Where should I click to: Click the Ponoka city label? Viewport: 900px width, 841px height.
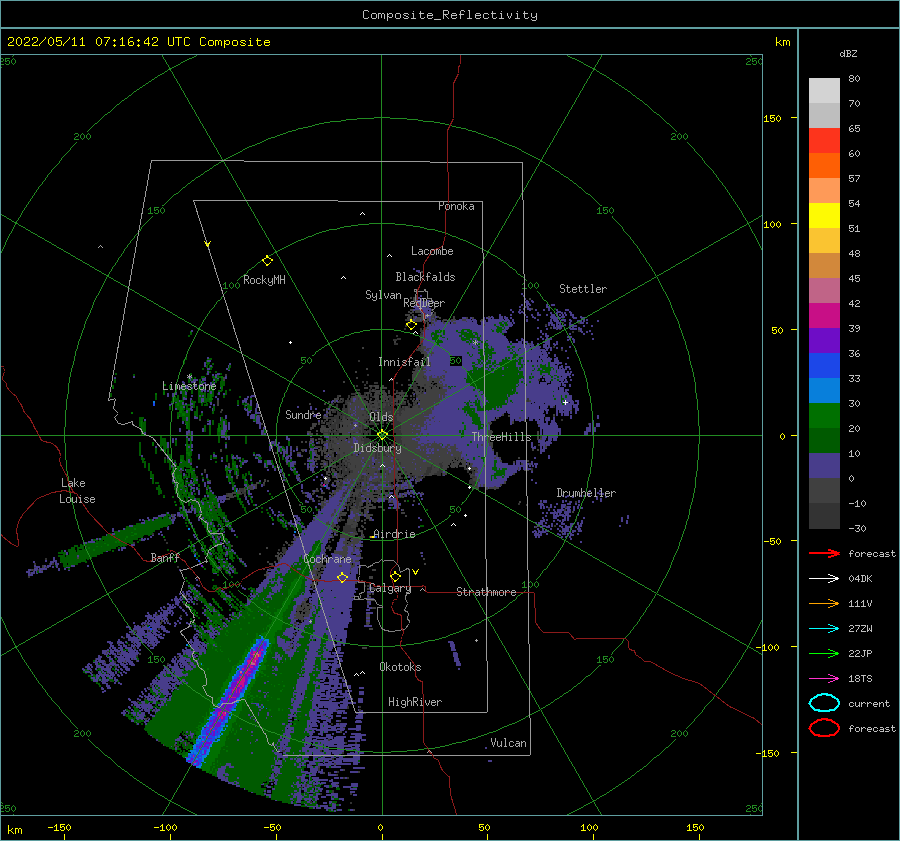tap(456, 206)
